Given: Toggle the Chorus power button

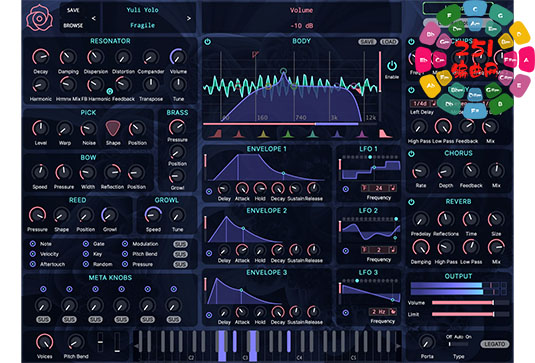Looking at the screenshot, I should [x=411, y=154].
